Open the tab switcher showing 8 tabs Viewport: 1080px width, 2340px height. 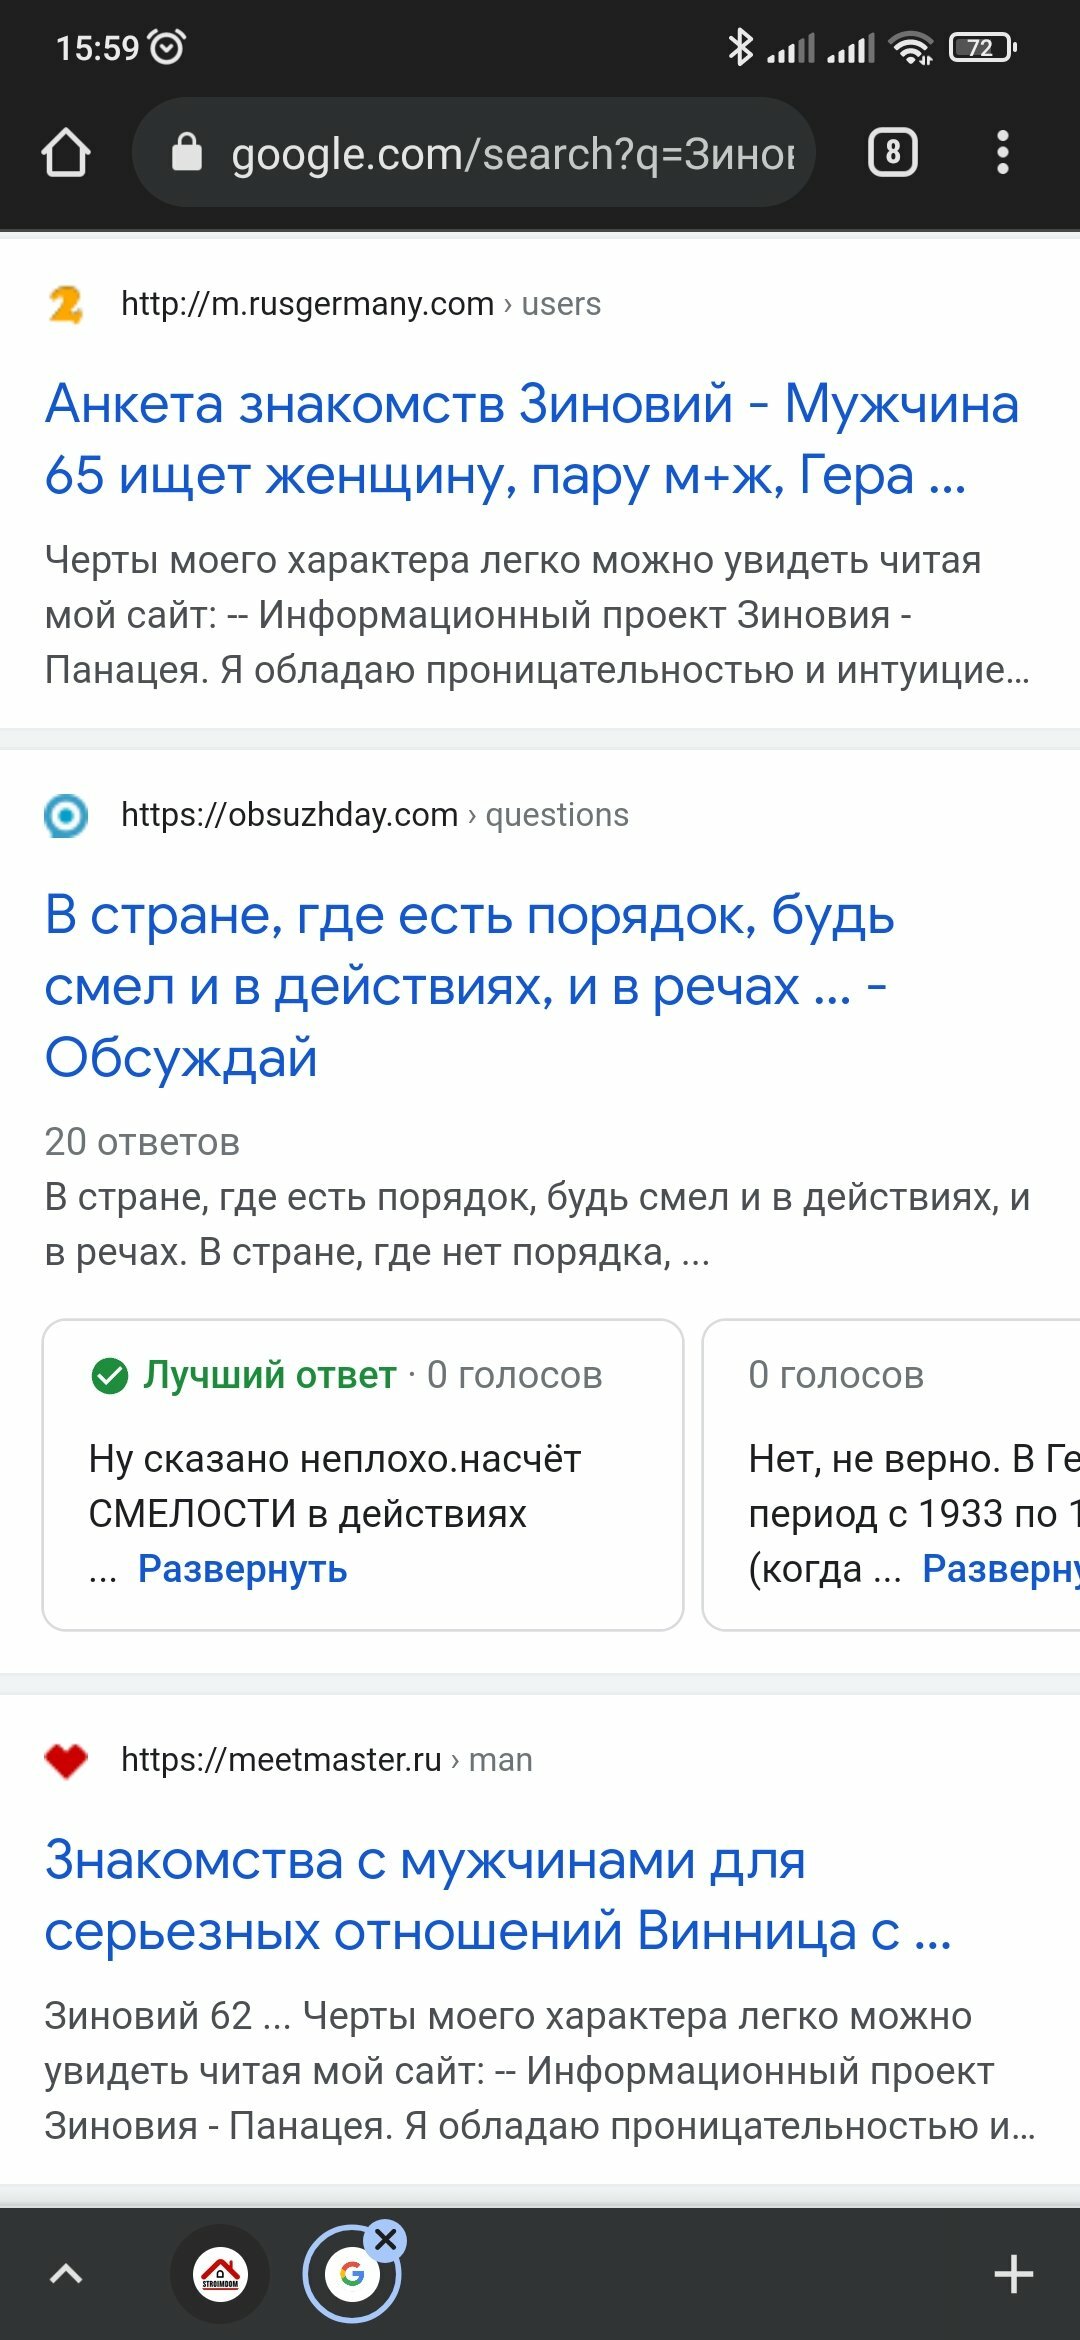[x=892, y=153]
